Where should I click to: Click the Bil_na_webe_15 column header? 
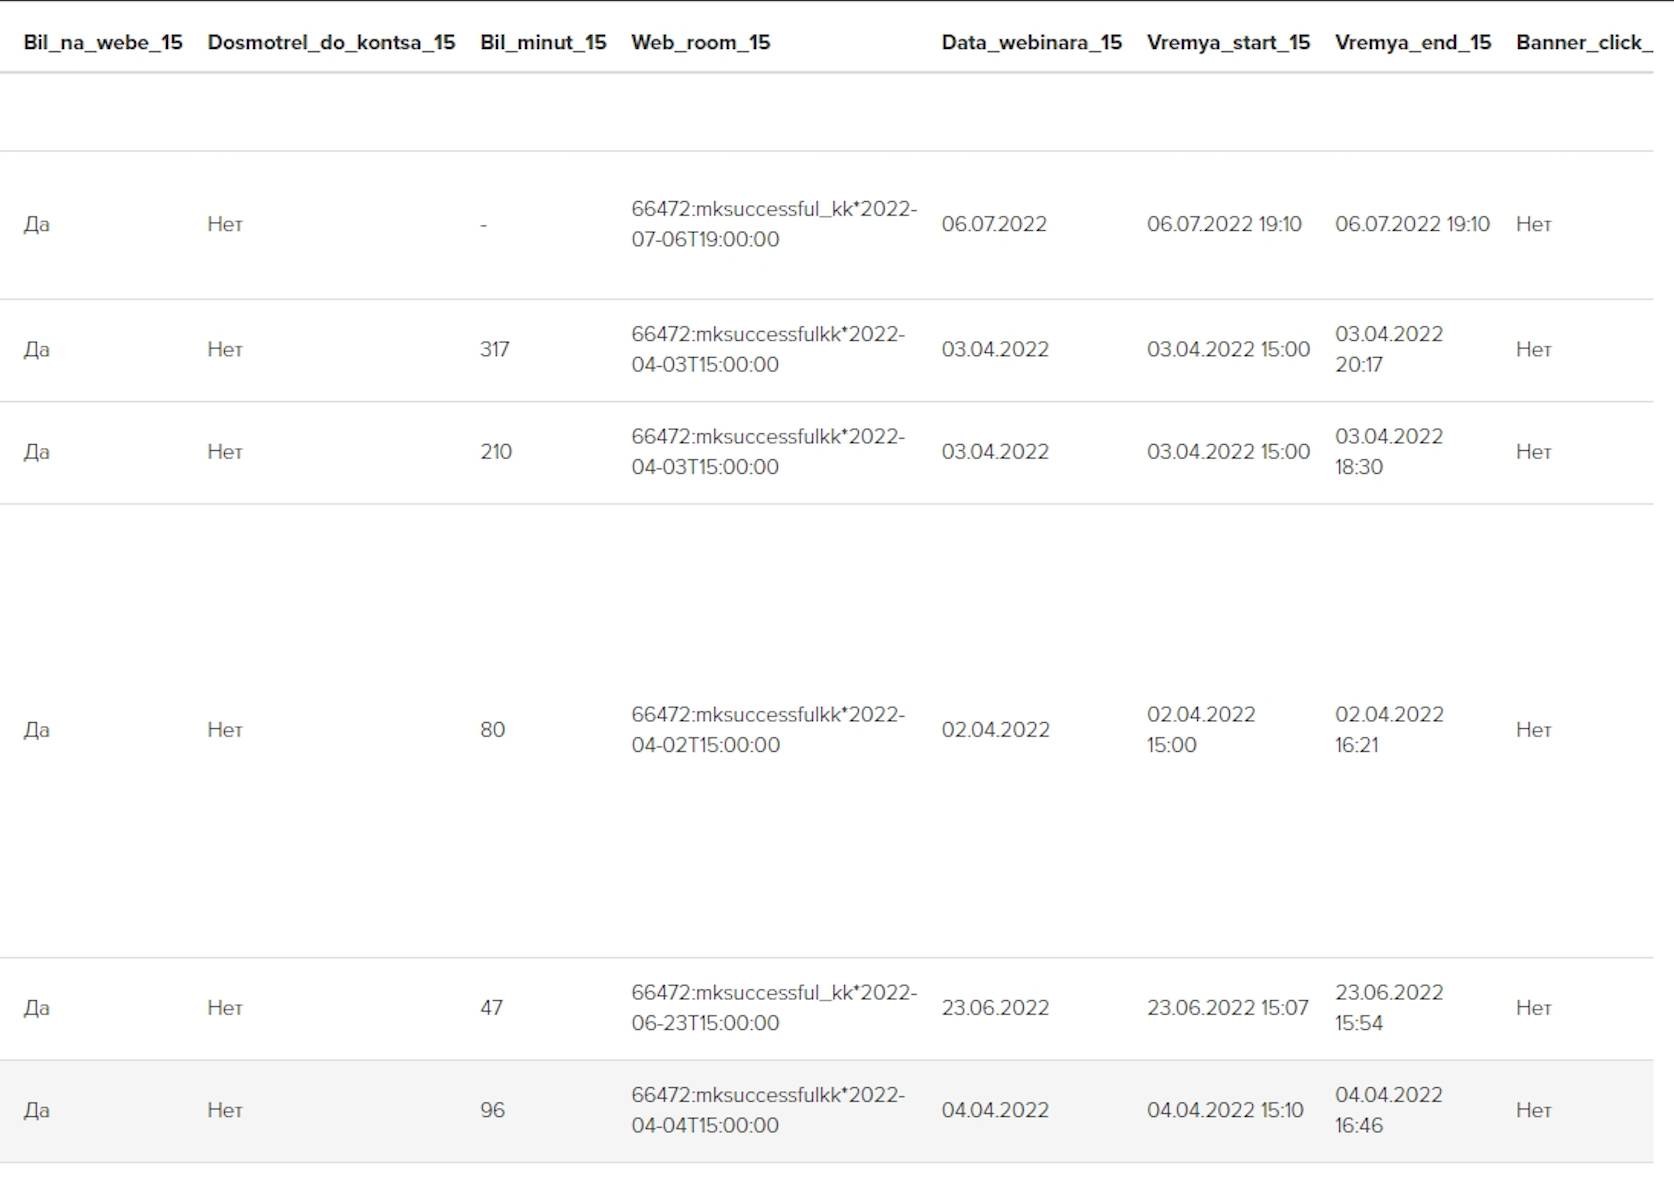pyautogui.click(x=103, y=42)
